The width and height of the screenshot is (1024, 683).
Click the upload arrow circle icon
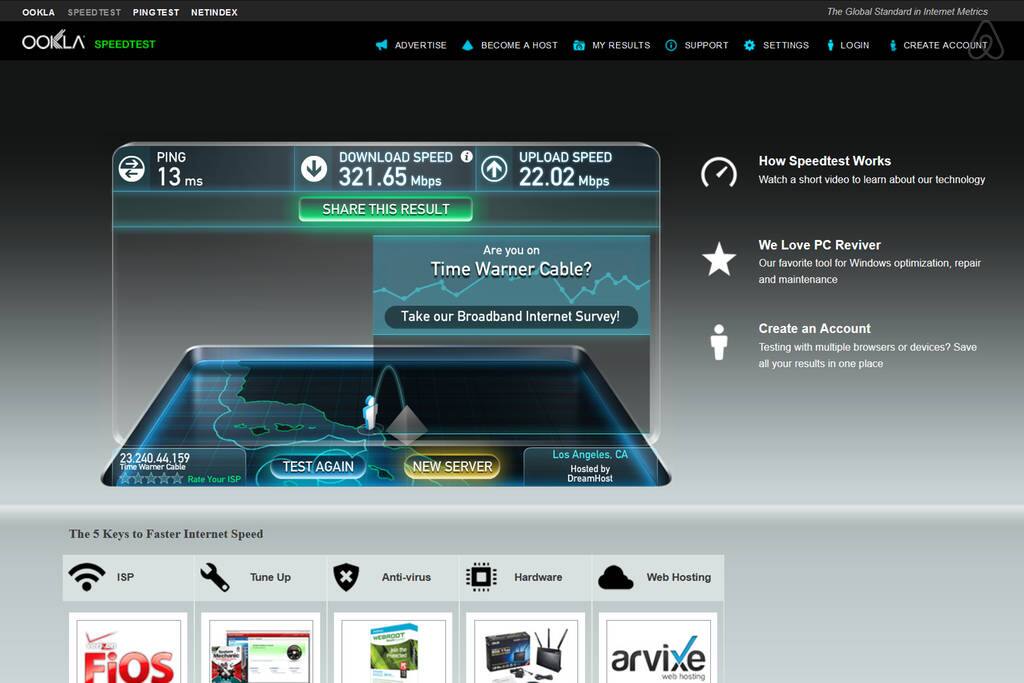point(494,168)
